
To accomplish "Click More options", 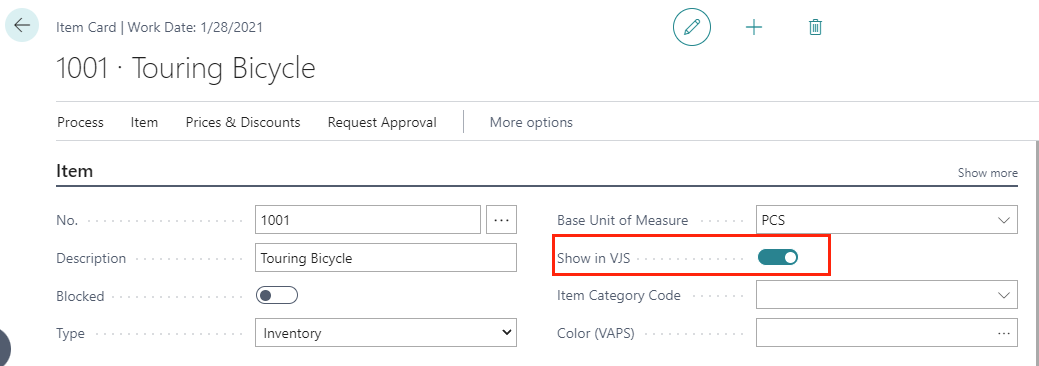I will pos(531,122).
